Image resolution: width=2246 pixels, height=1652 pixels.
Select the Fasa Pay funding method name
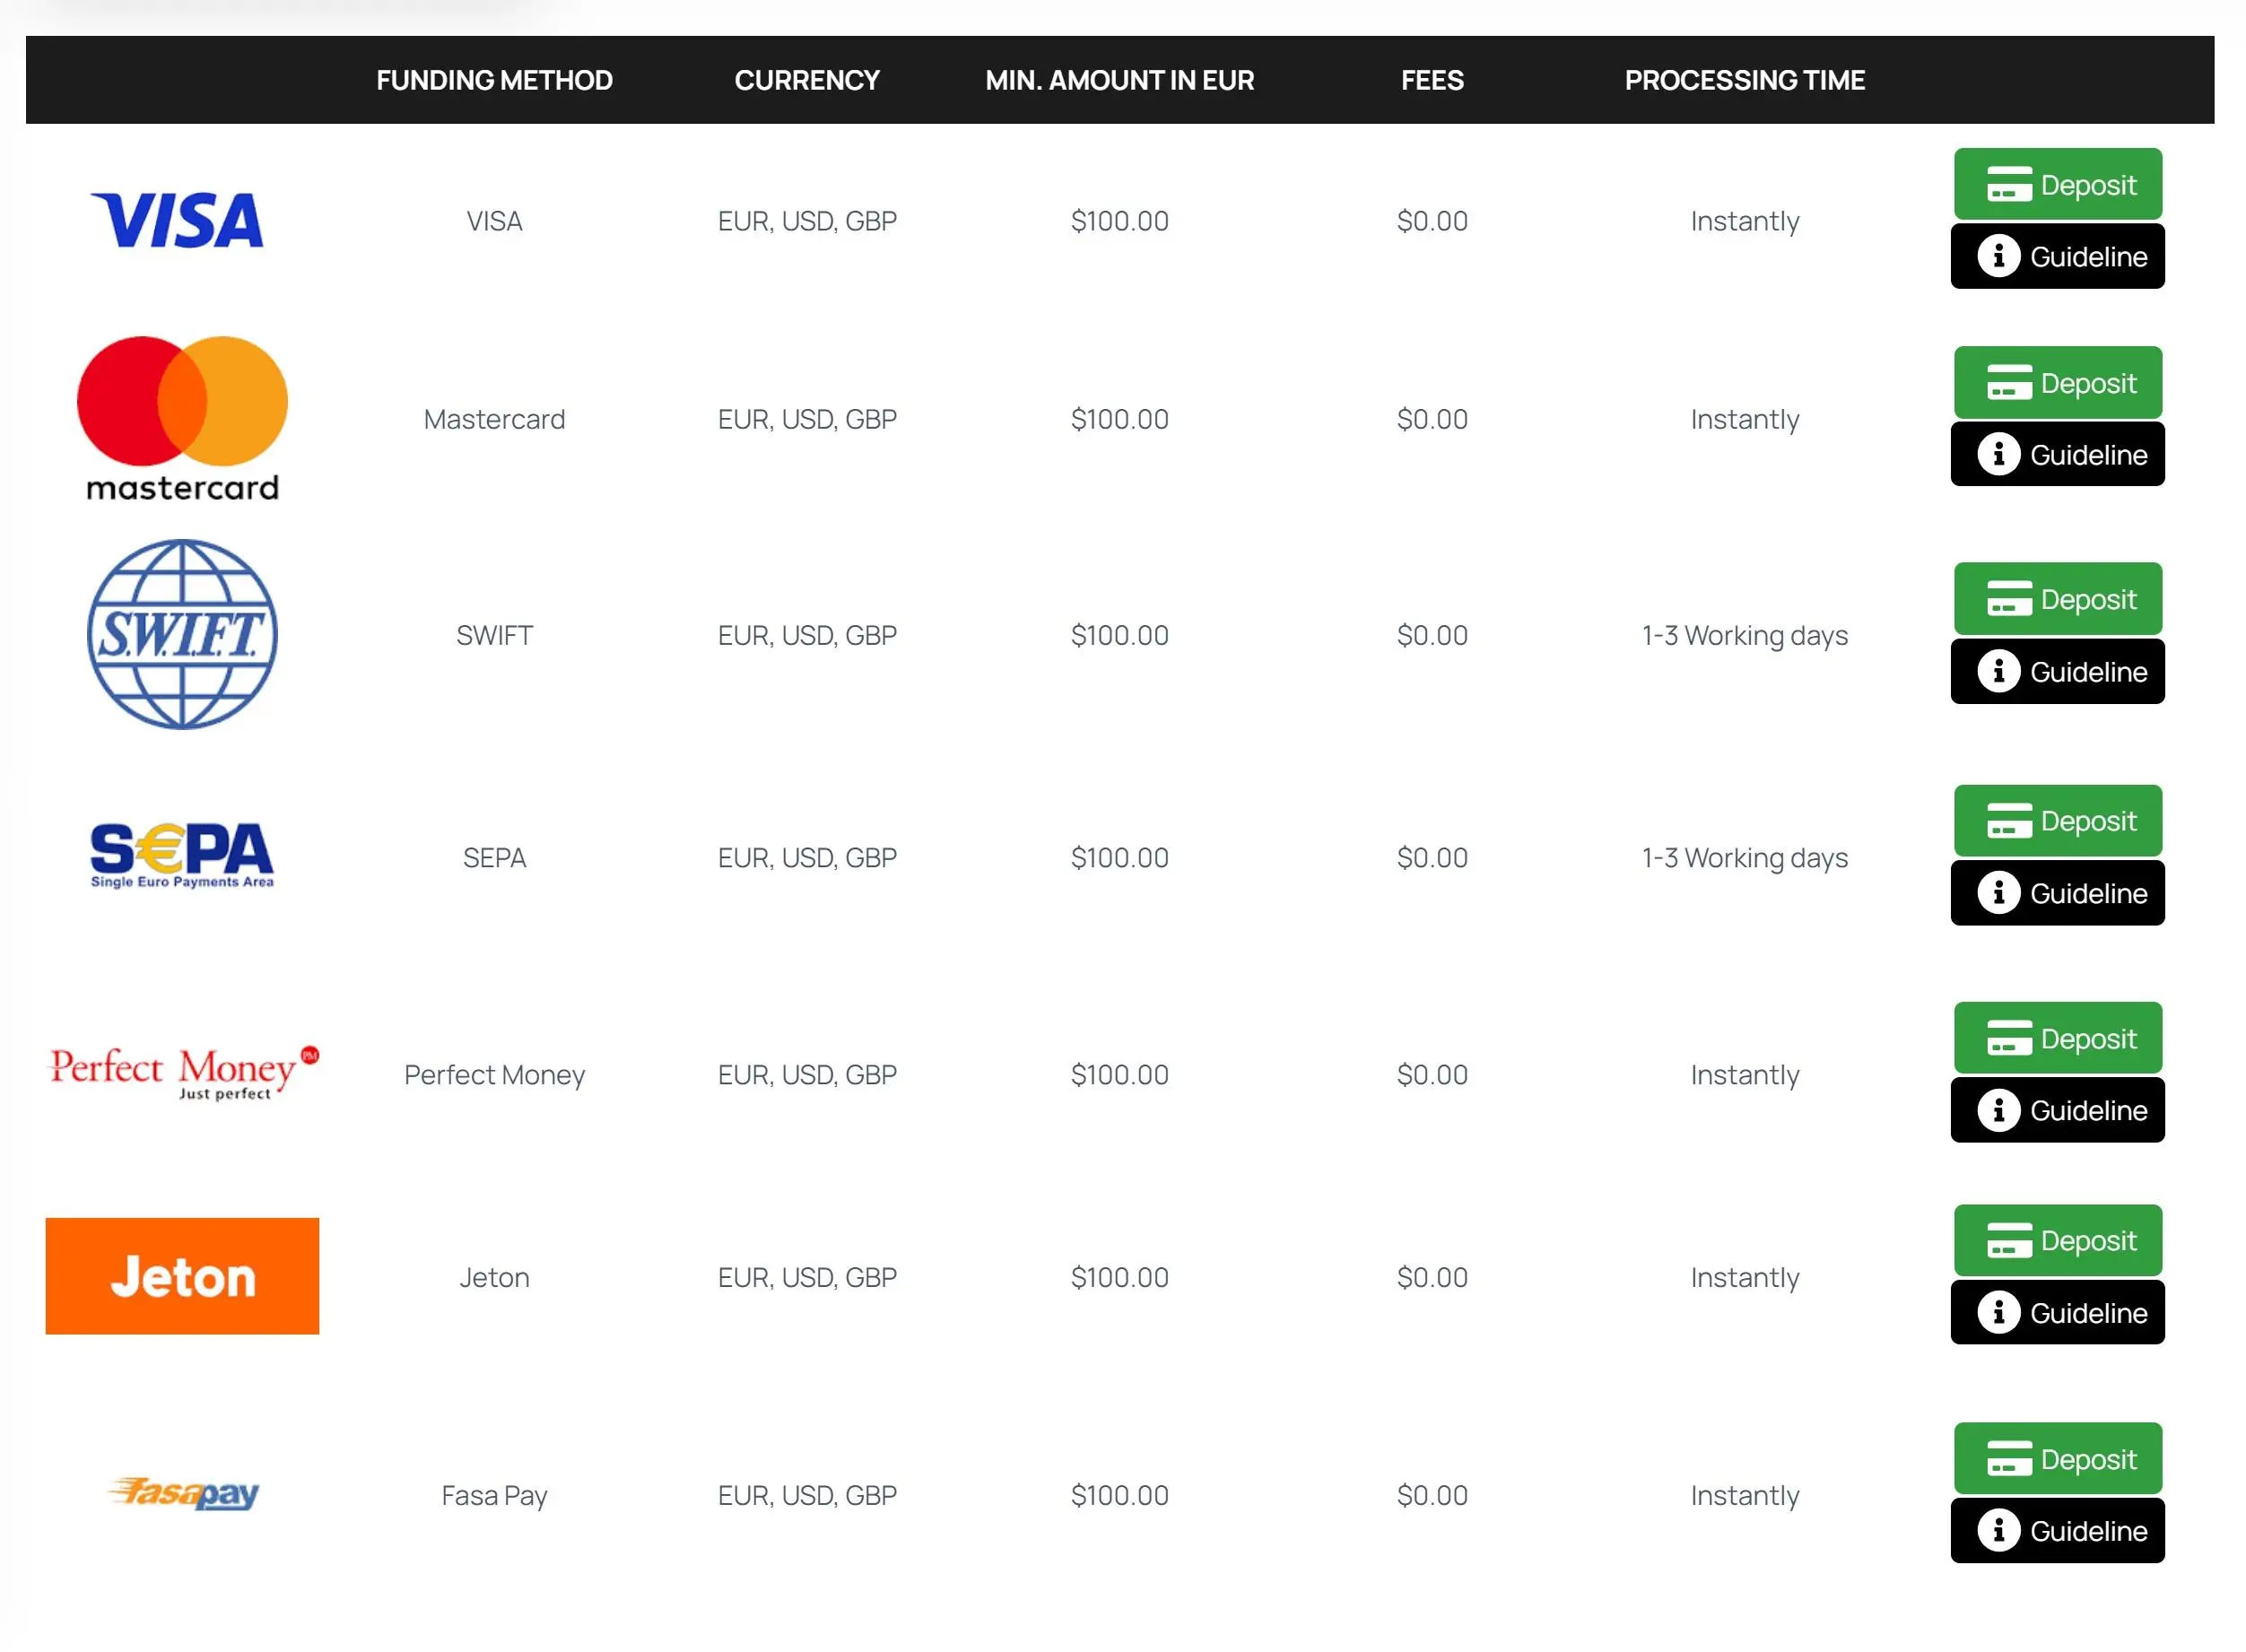tap(494, 1495)
